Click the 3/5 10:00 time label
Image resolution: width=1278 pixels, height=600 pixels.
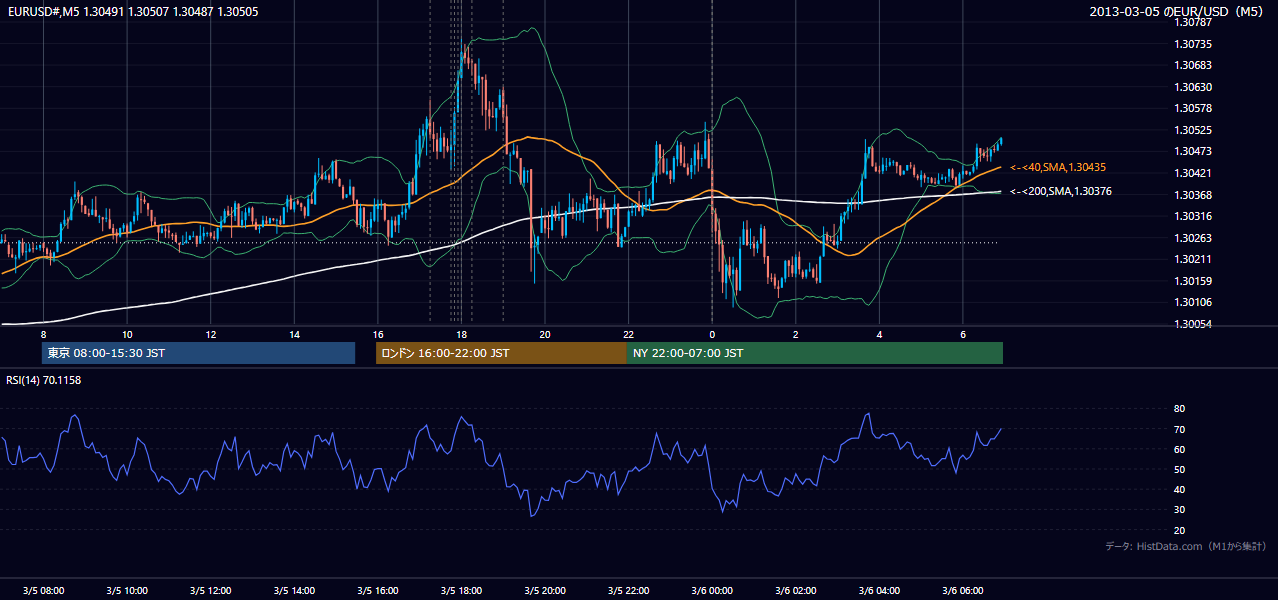[x=127, y=590]
